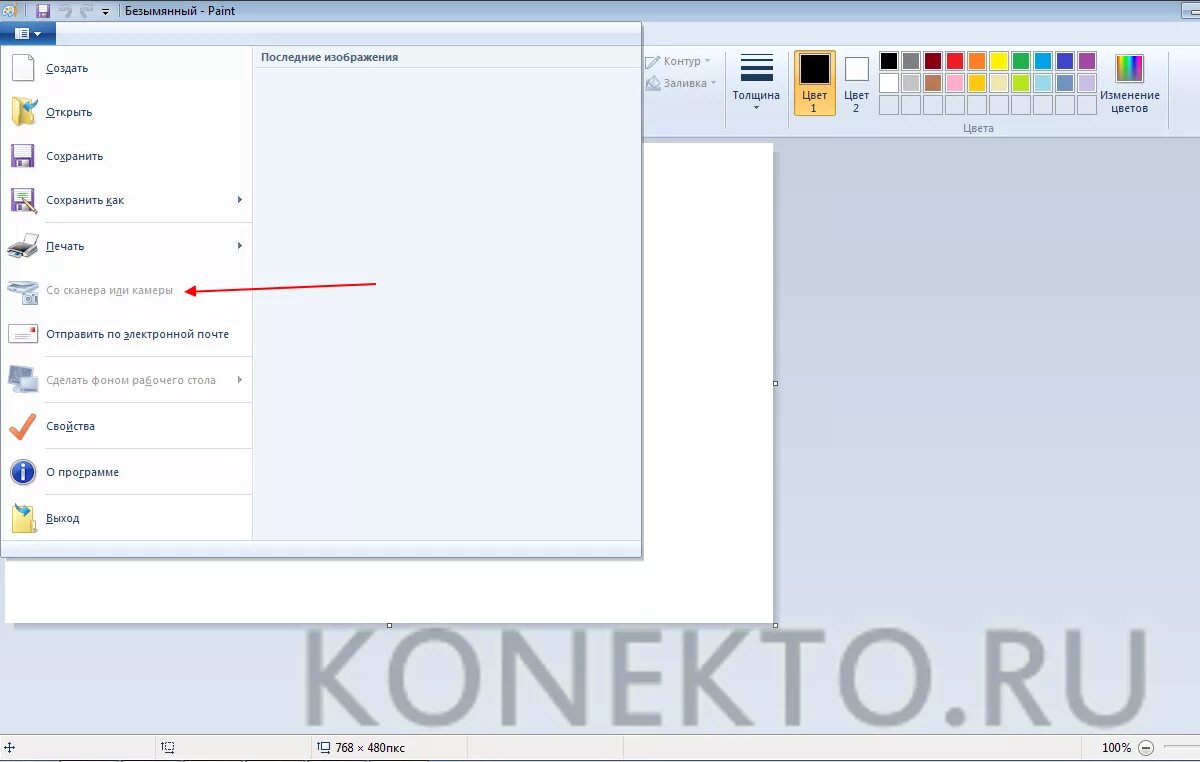Viewport: 1200px width, 762px height.
Task: Click the scanner icon beside Со сканера
Action: [23, 290]
